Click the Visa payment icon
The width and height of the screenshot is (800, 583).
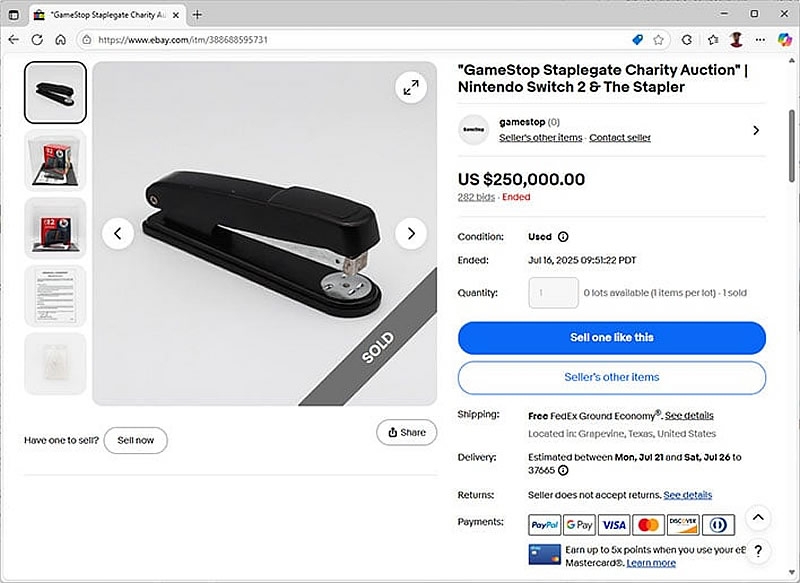pyautogui.click(x=613, y=524)
